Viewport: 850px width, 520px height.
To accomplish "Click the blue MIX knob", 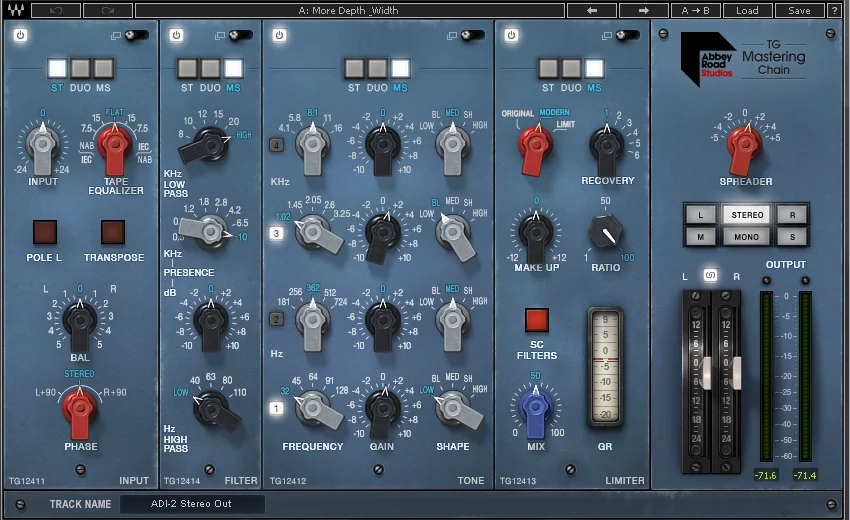I will [536, 408].
